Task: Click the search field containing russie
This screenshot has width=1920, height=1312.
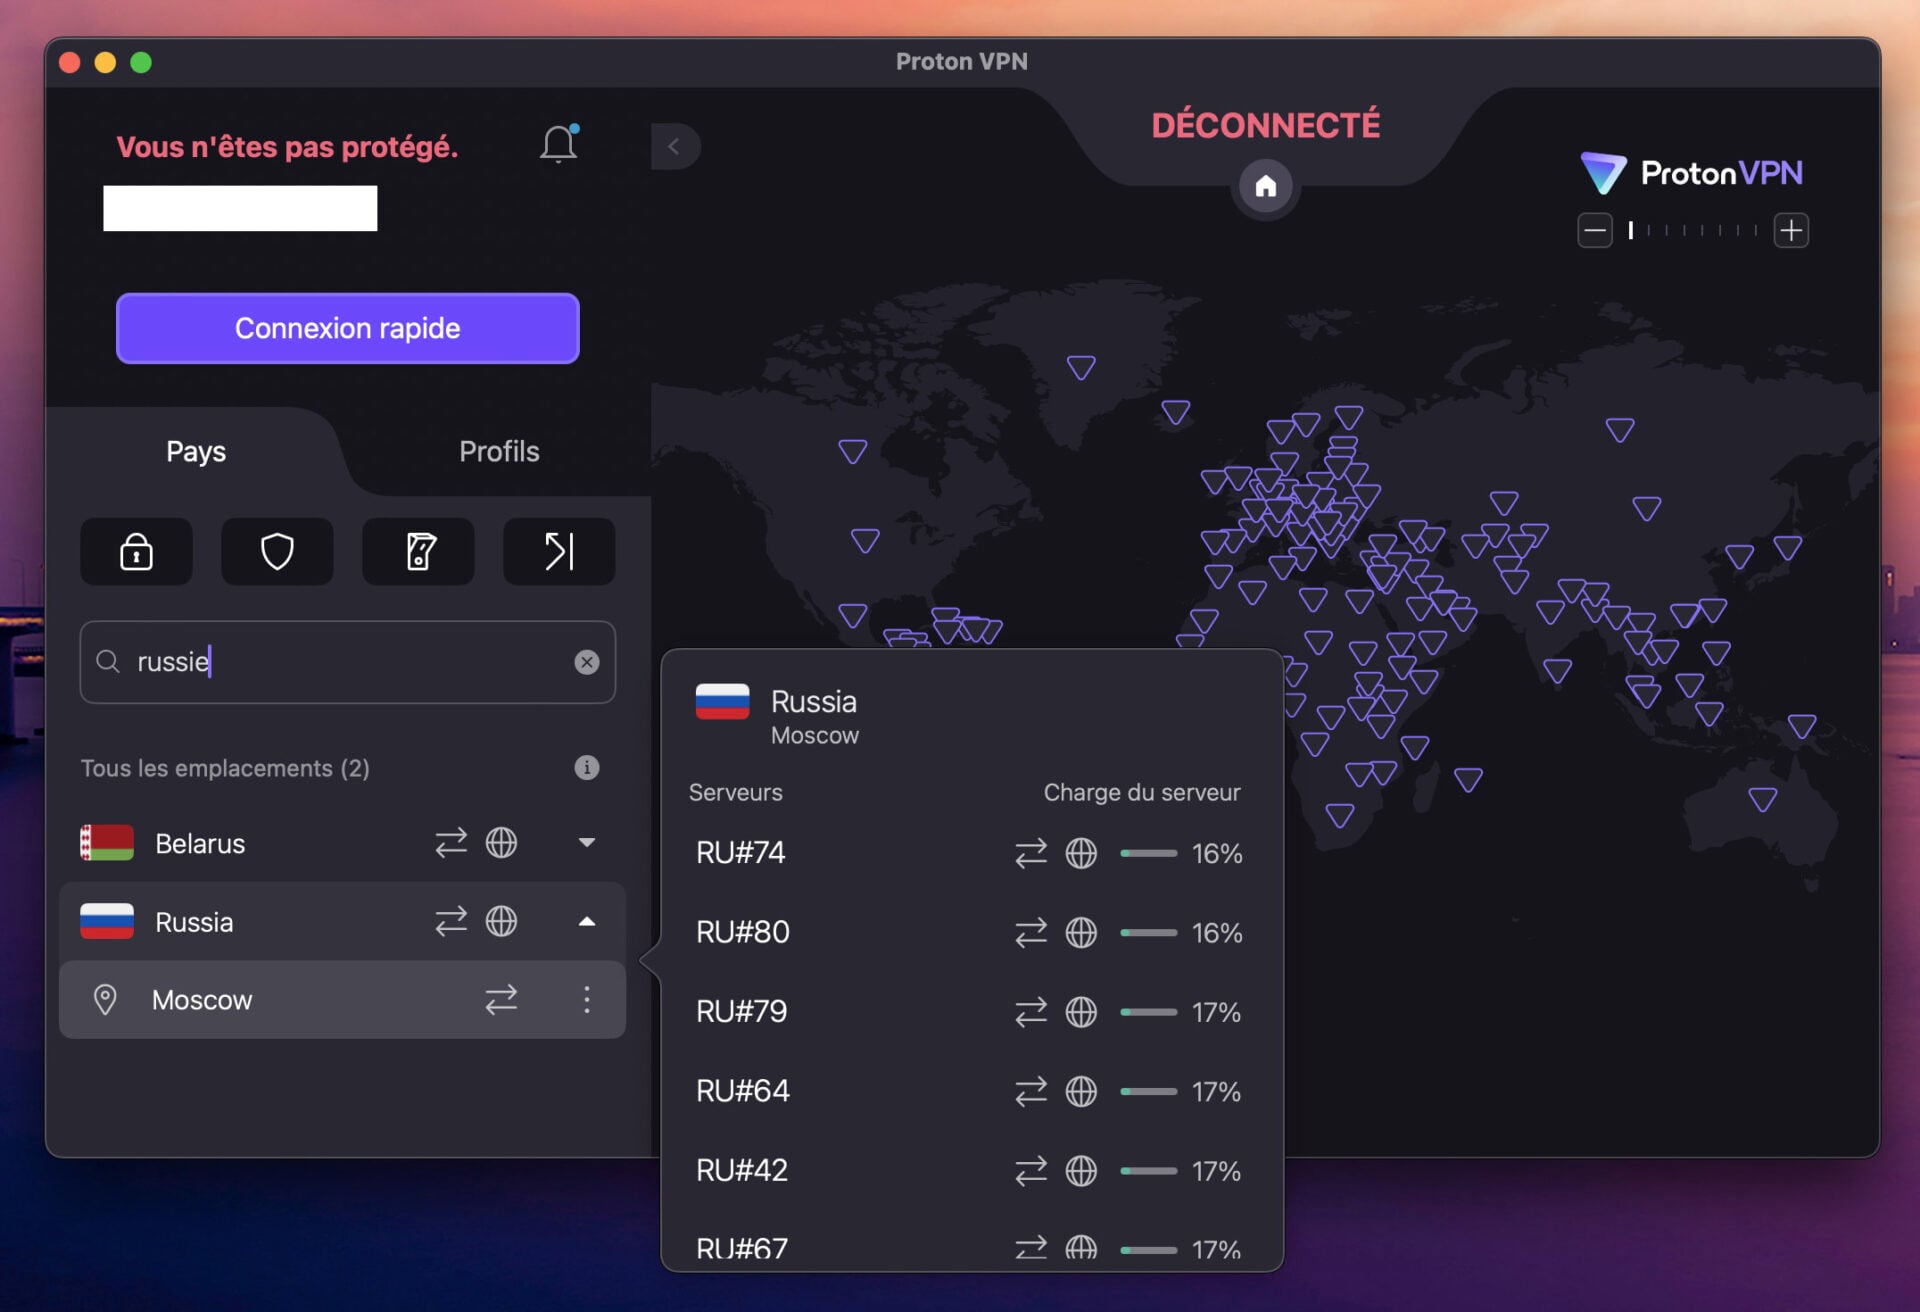Action: pyautogui.click(x=348, y=662)
